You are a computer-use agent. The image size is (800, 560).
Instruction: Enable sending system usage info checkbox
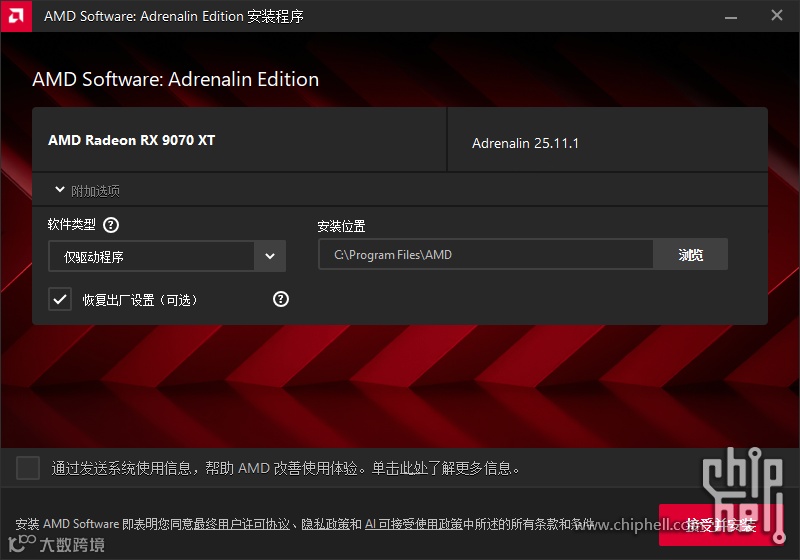click(x=28, y=468)
